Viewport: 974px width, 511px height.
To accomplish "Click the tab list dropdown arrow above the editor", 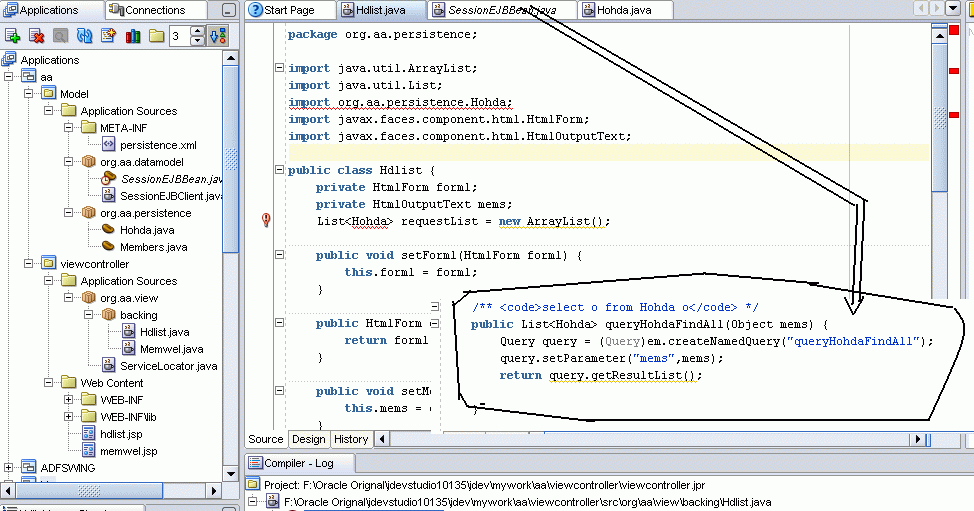I will [x=951, y=9].
